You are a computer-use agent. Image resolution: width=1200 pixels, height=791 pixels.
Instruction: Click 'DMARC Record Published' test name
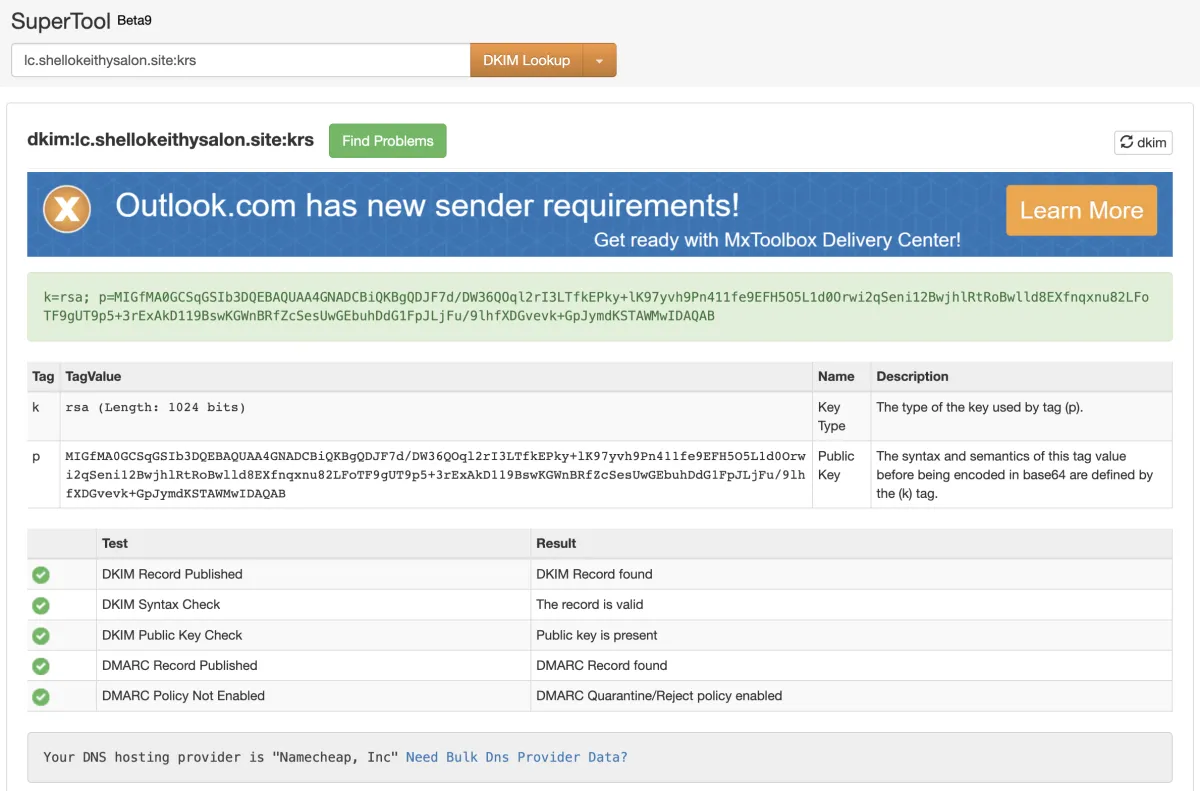pos(180,665)
